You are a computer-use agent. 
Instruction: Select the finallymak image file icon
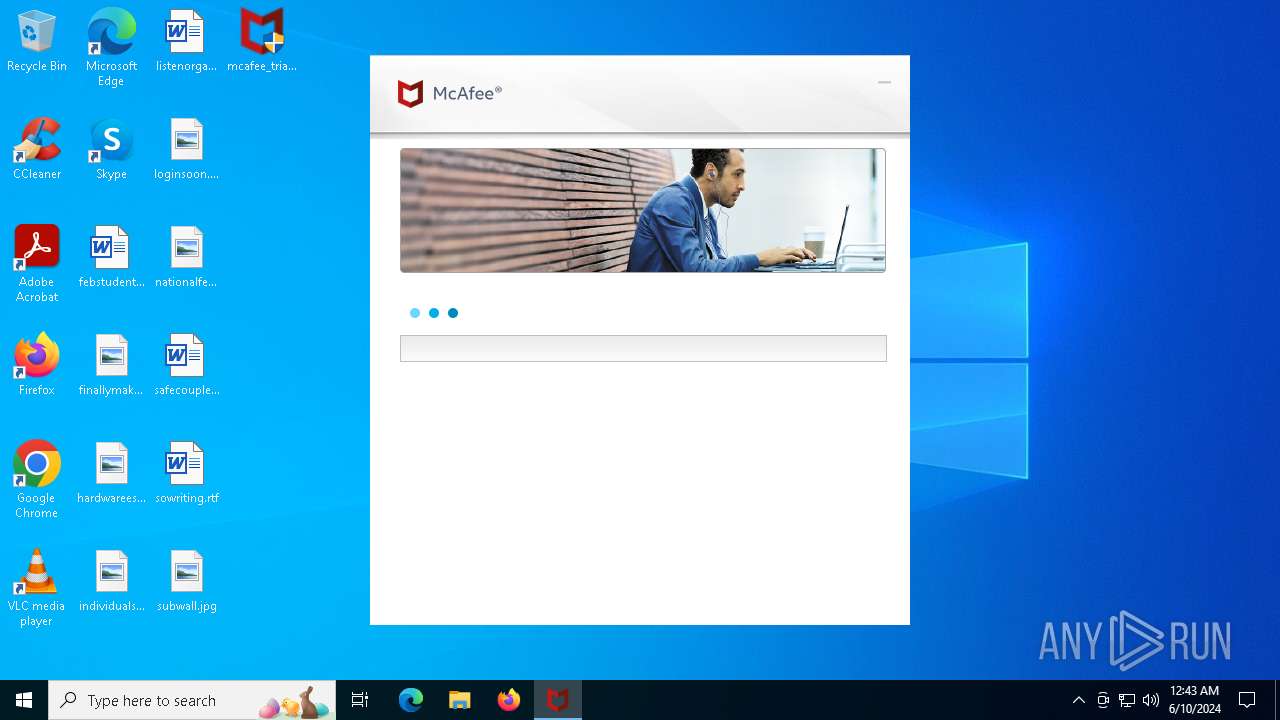(111, 366)
